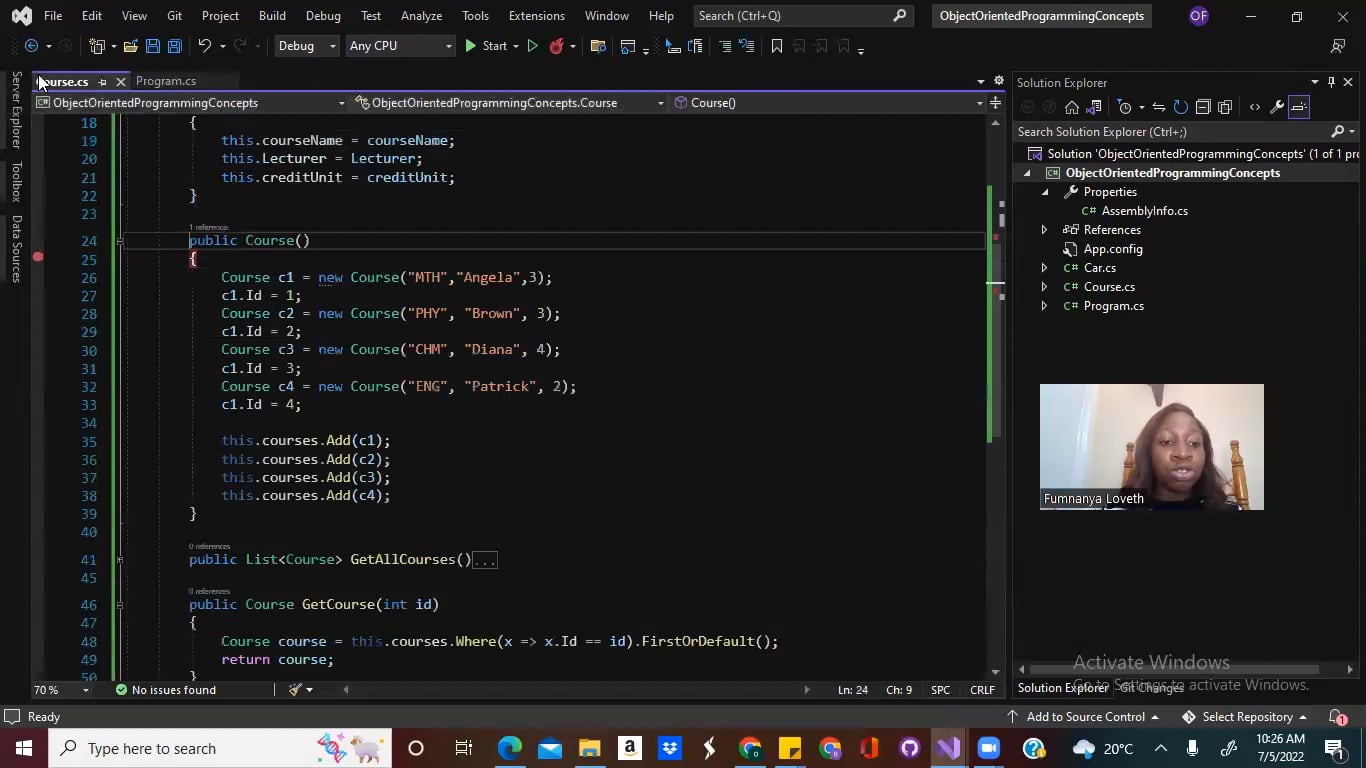
Task: Save the current file with Save icon
Action: 152,46
